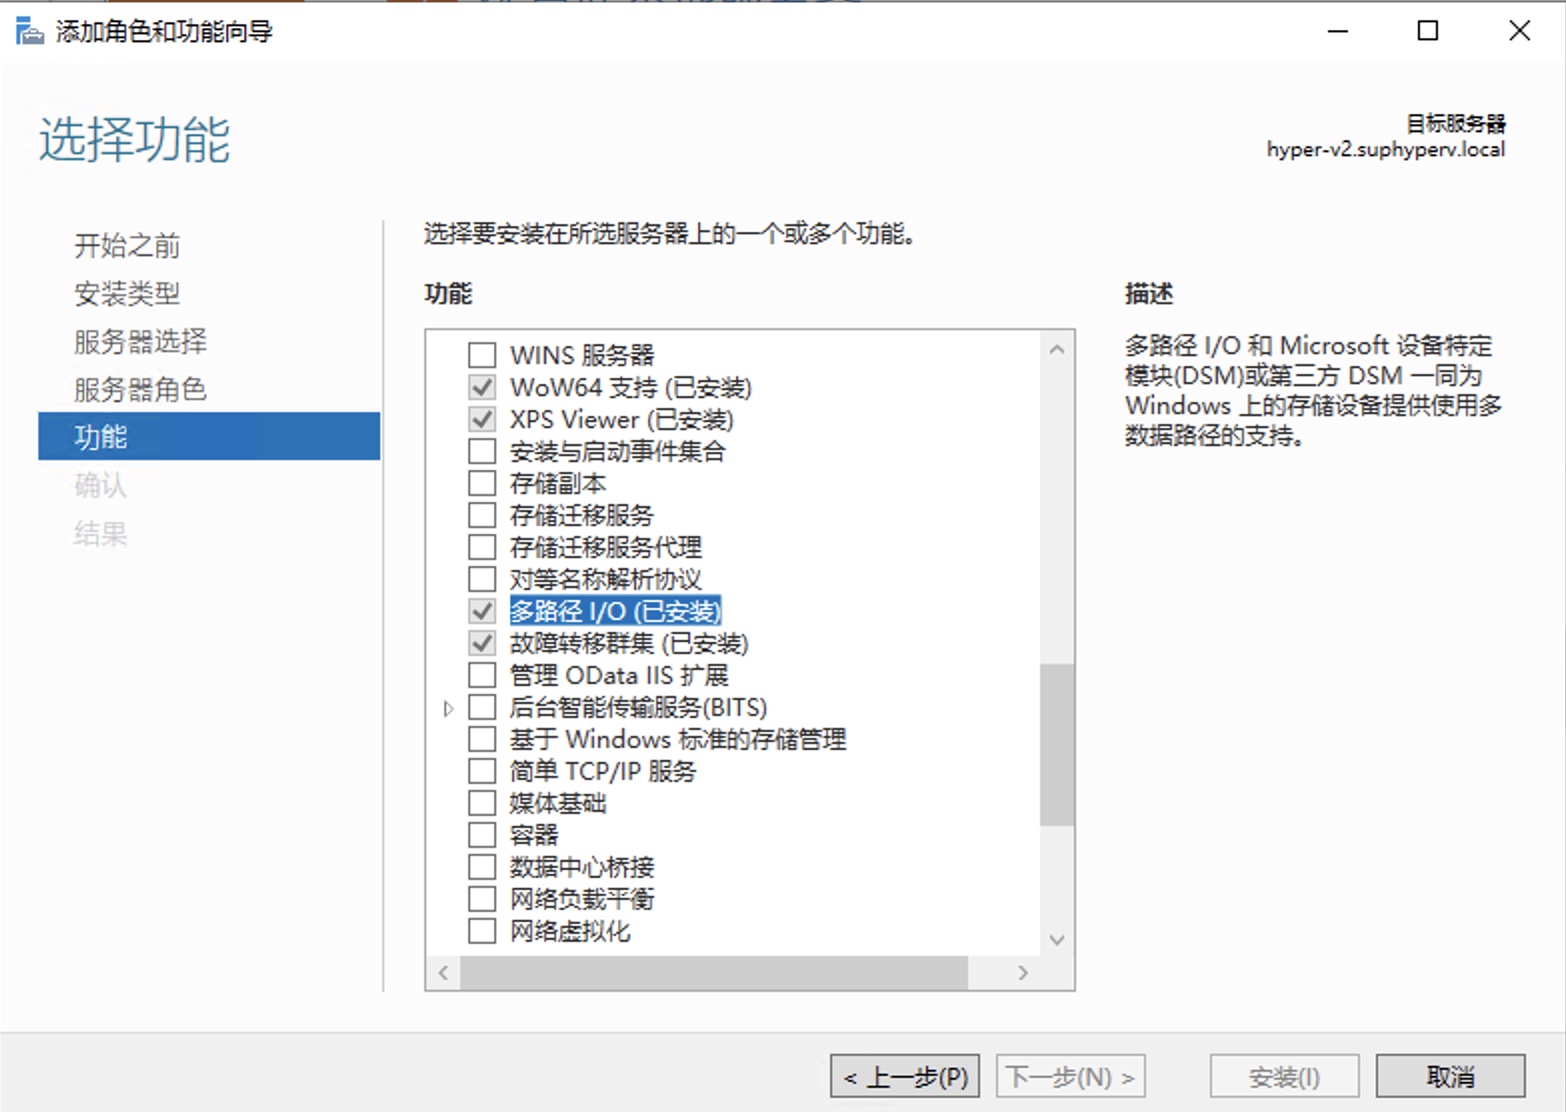
Task: Select the WINS 服务器 feature label
Action: tap(582, 355)
